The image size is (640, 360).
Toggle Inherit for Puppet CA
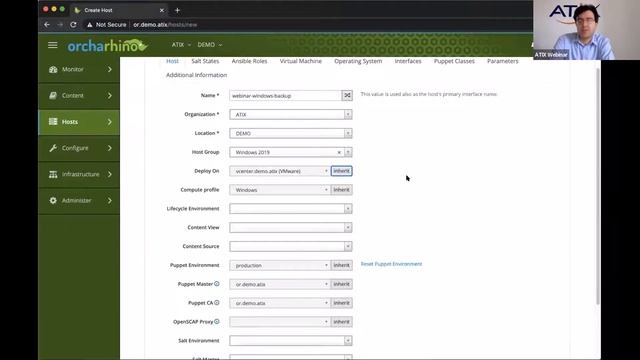coord(342,303)
